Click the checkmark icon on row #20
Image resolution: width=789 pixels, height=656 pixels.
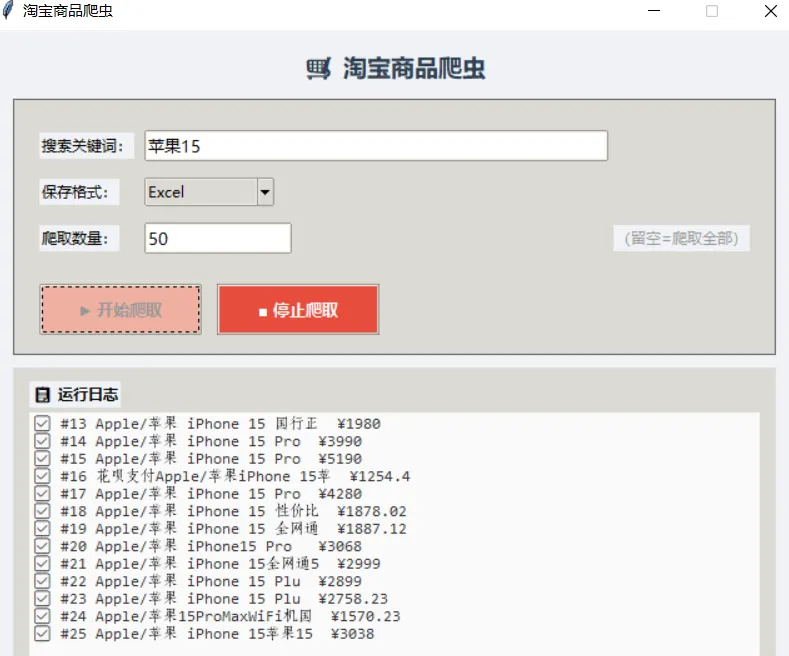point(42,546)
